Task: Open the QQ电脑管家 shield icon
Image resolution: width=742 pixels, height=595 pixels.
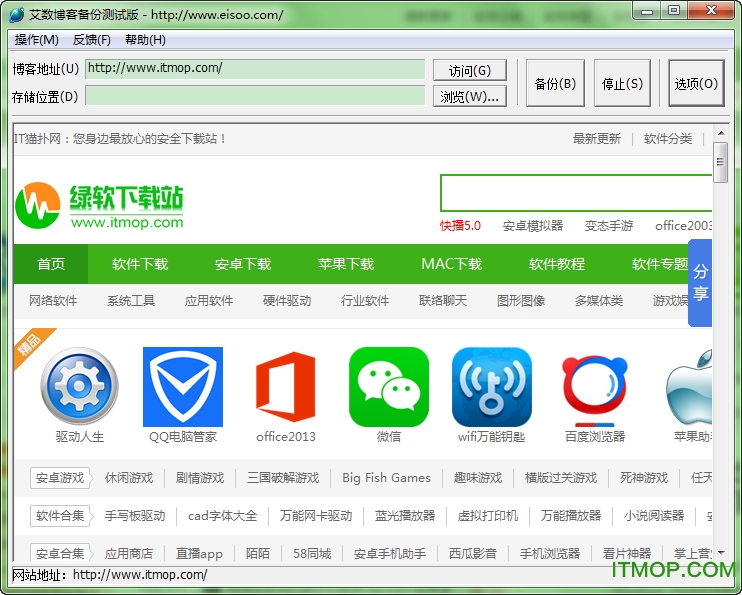Action: pyautogui.click(x=183, y=387)
